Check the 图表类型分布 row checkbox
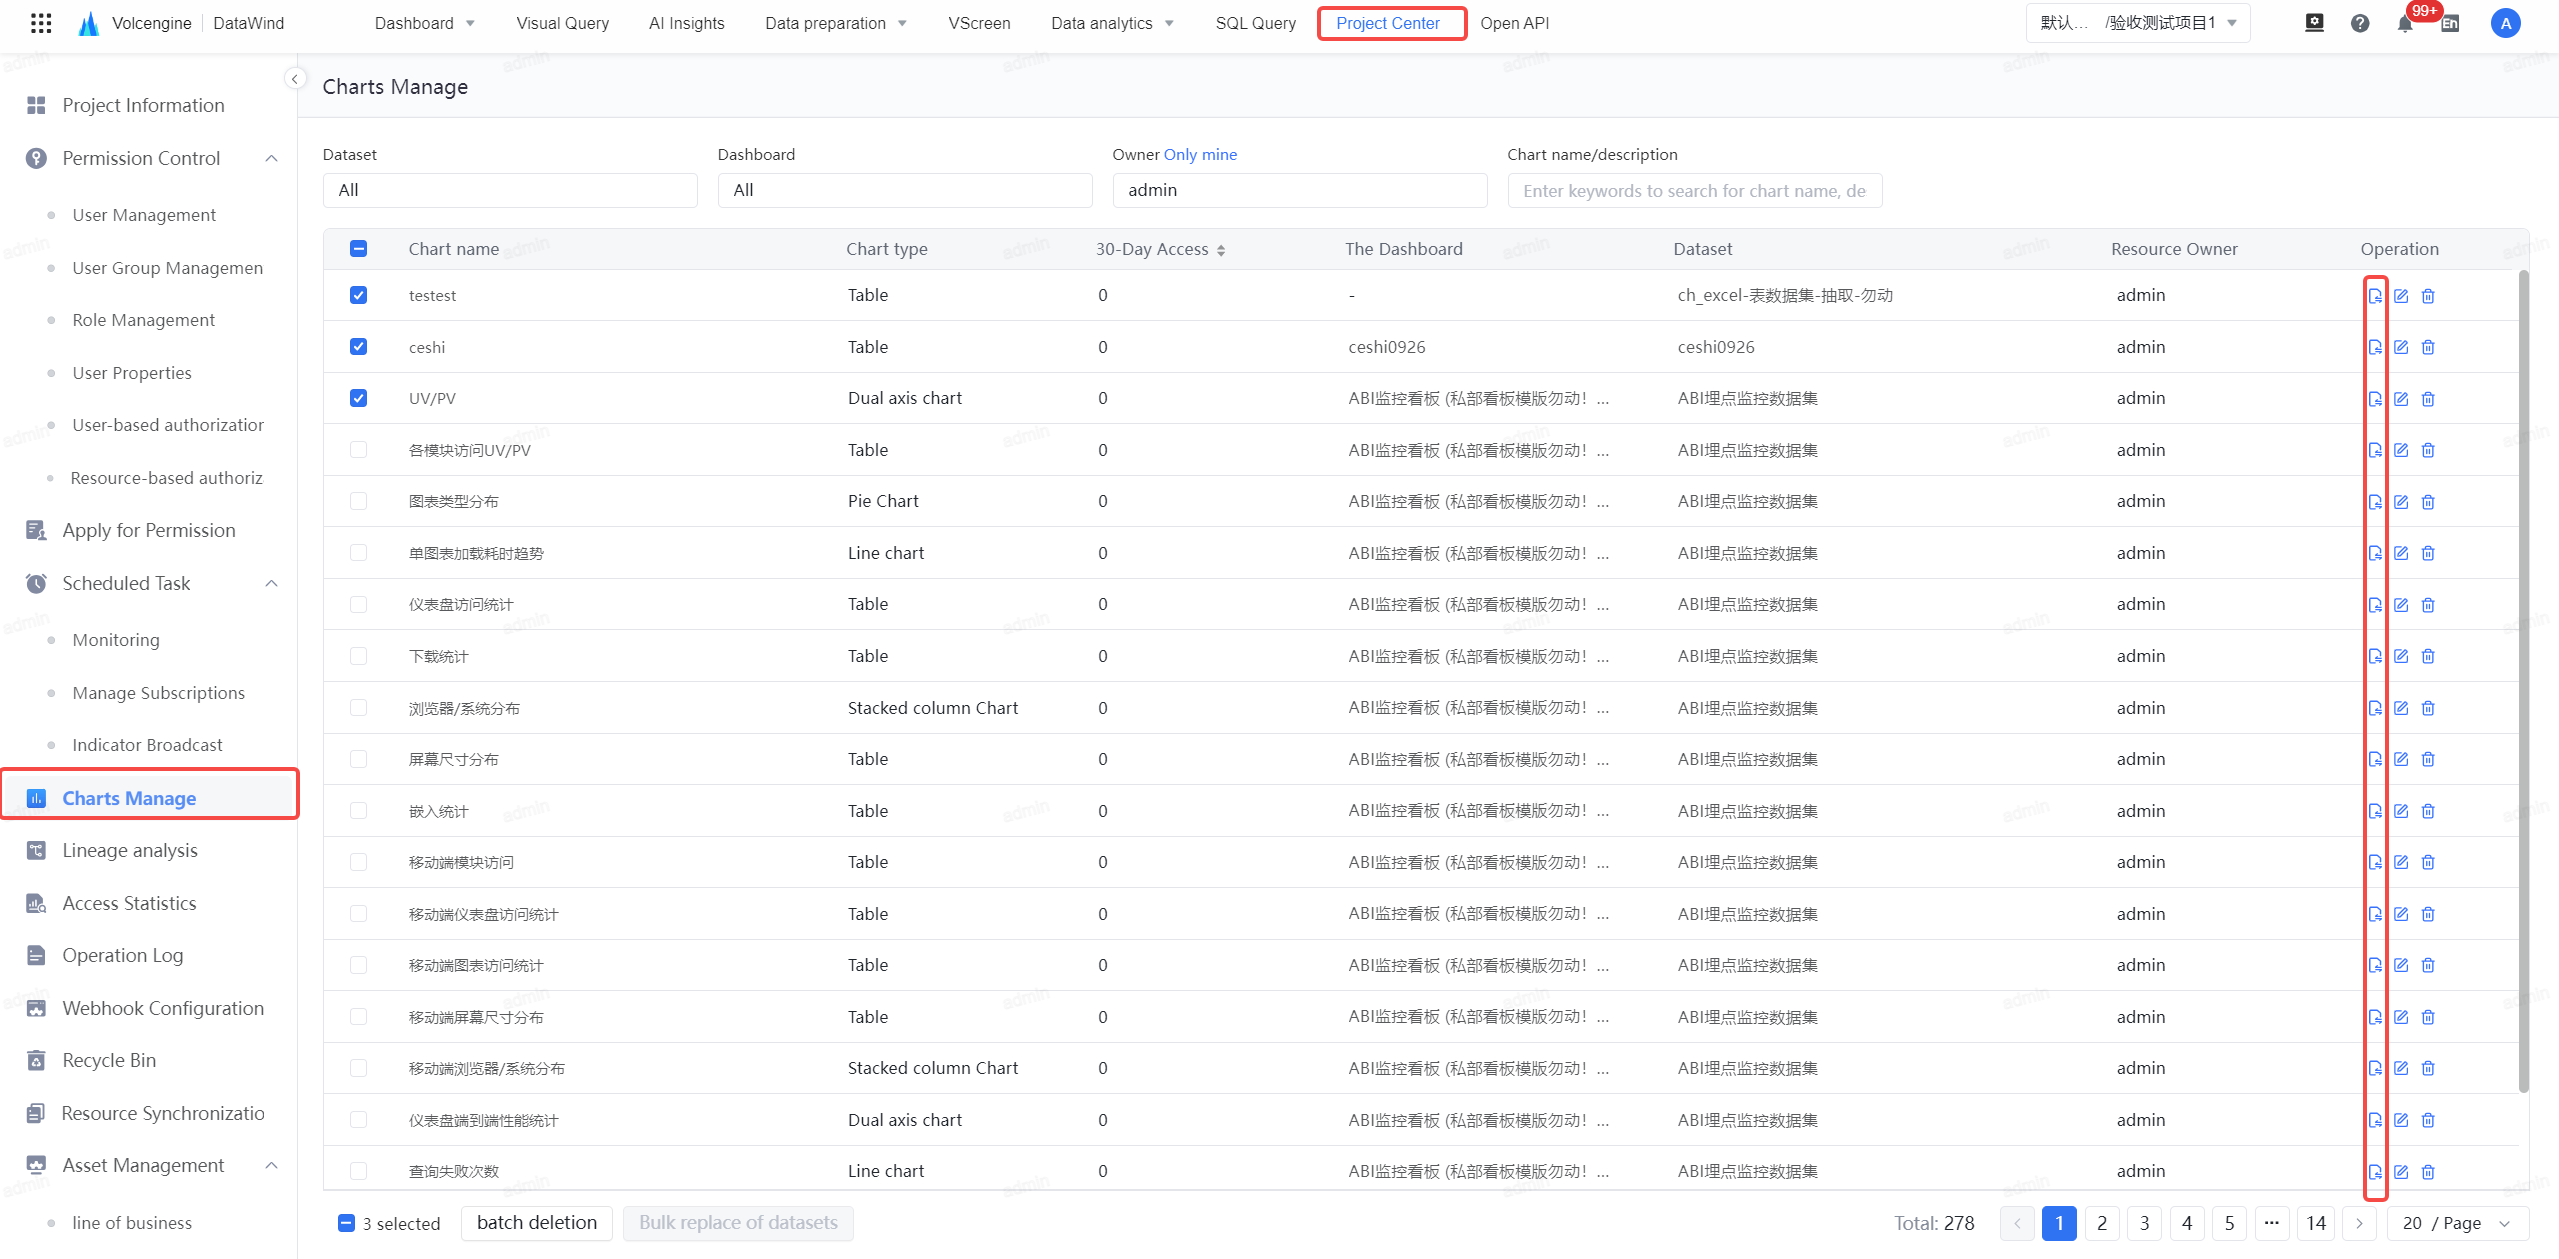Viewport: 2559px width, 1259px height. [x=358, y=501]
